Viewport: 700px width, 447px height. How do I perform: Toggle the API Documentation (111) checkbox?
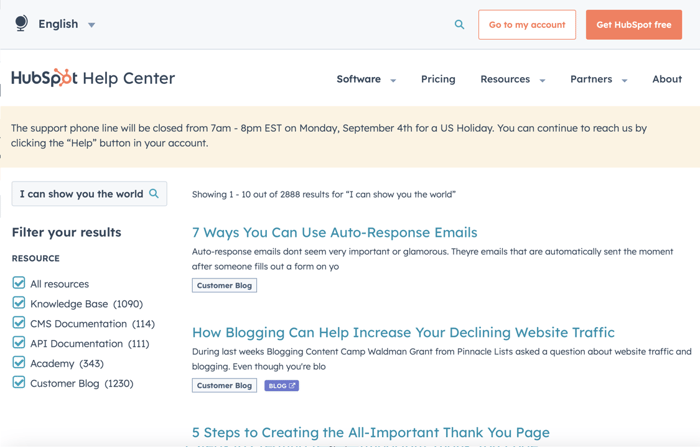[x=19, y=343]
